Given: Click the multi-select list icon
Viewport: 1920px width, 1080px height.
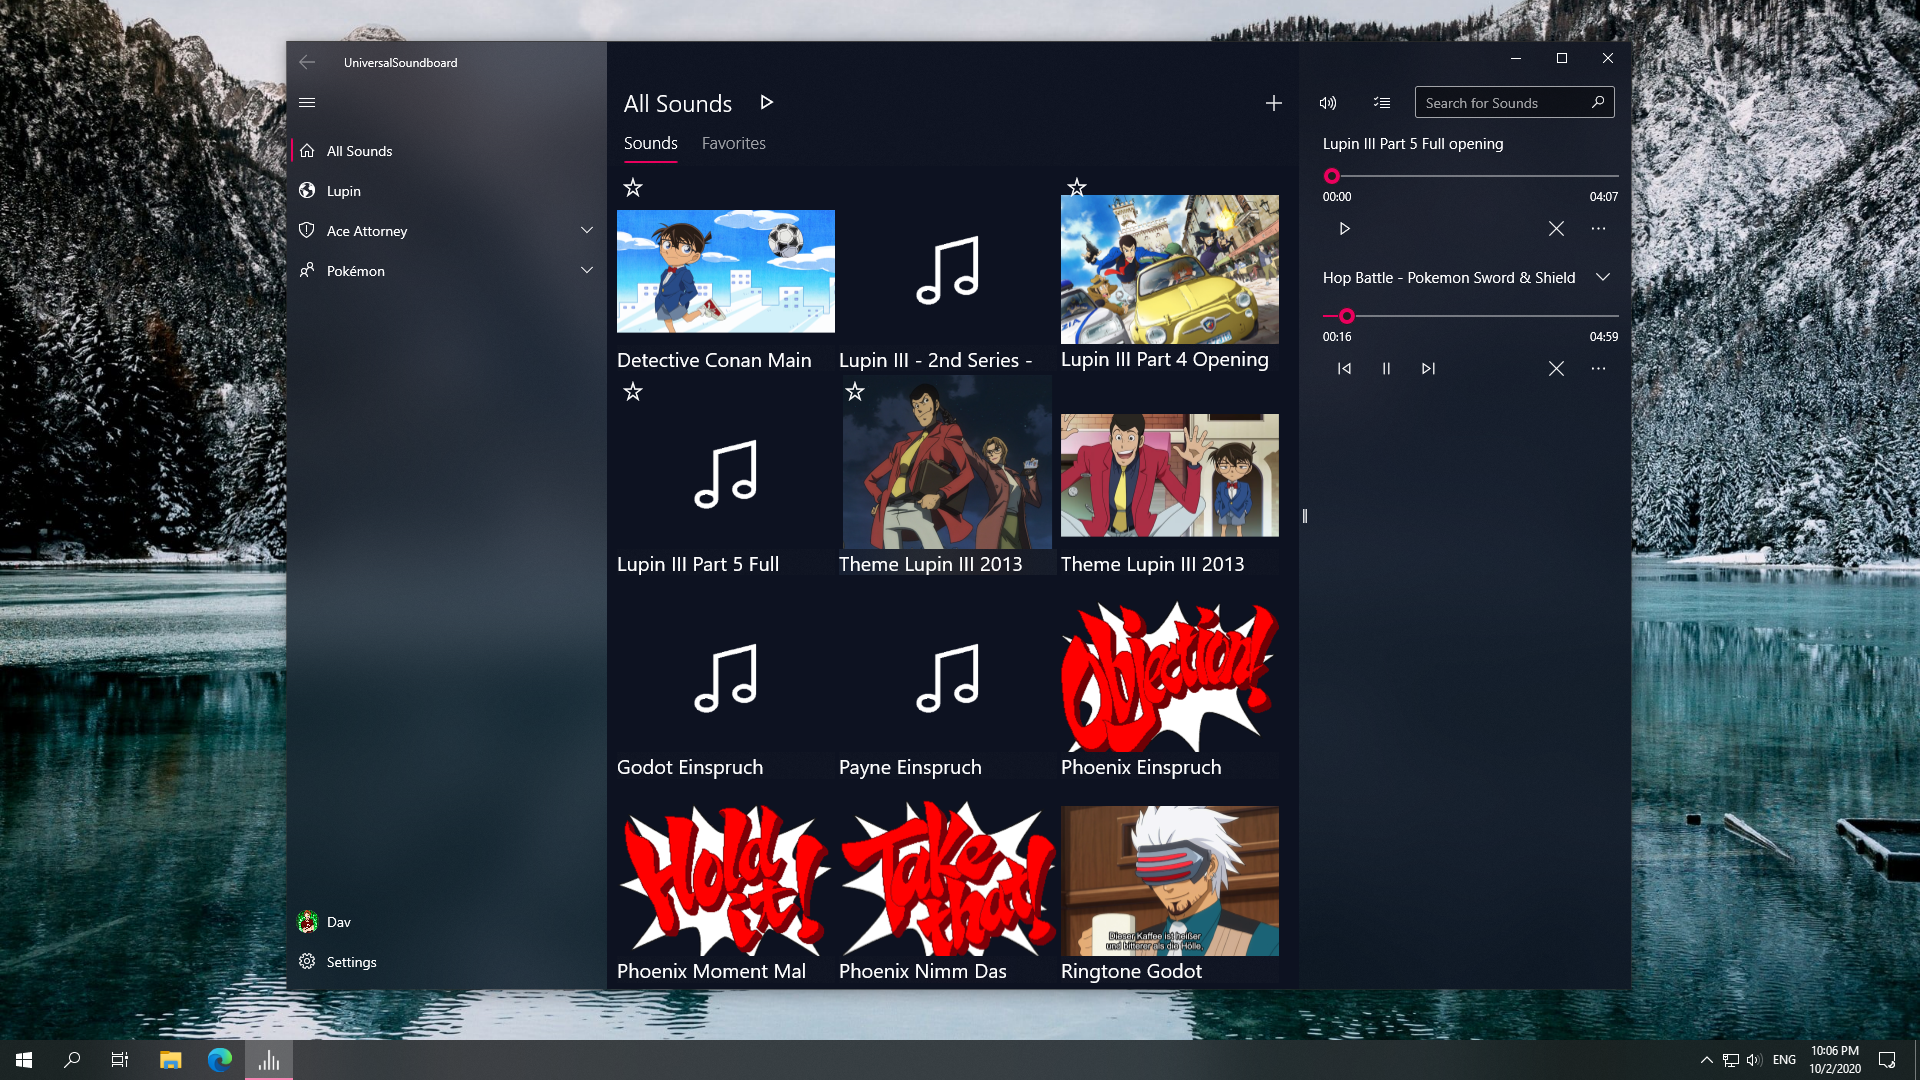Looking at the screenshot, I should [1382, 103].
